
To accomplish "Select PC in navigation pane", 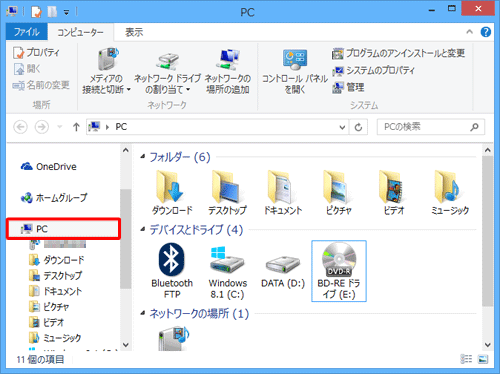I will pyautogui.click(x=63, y=229).
